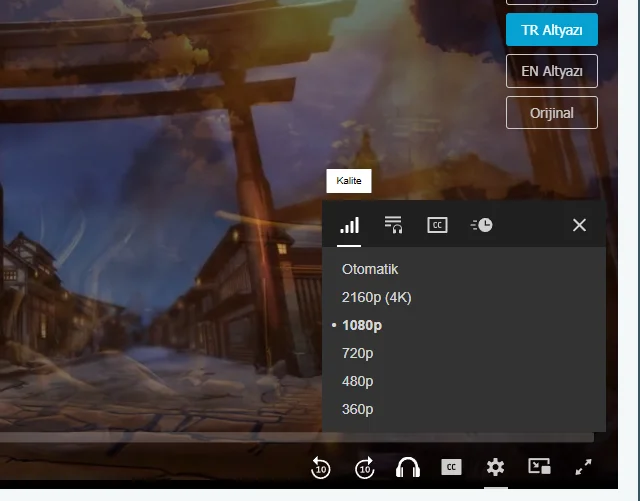Click the settings gear icon
The width and height of the screenshot is (640, 501).
click(496, 467)
